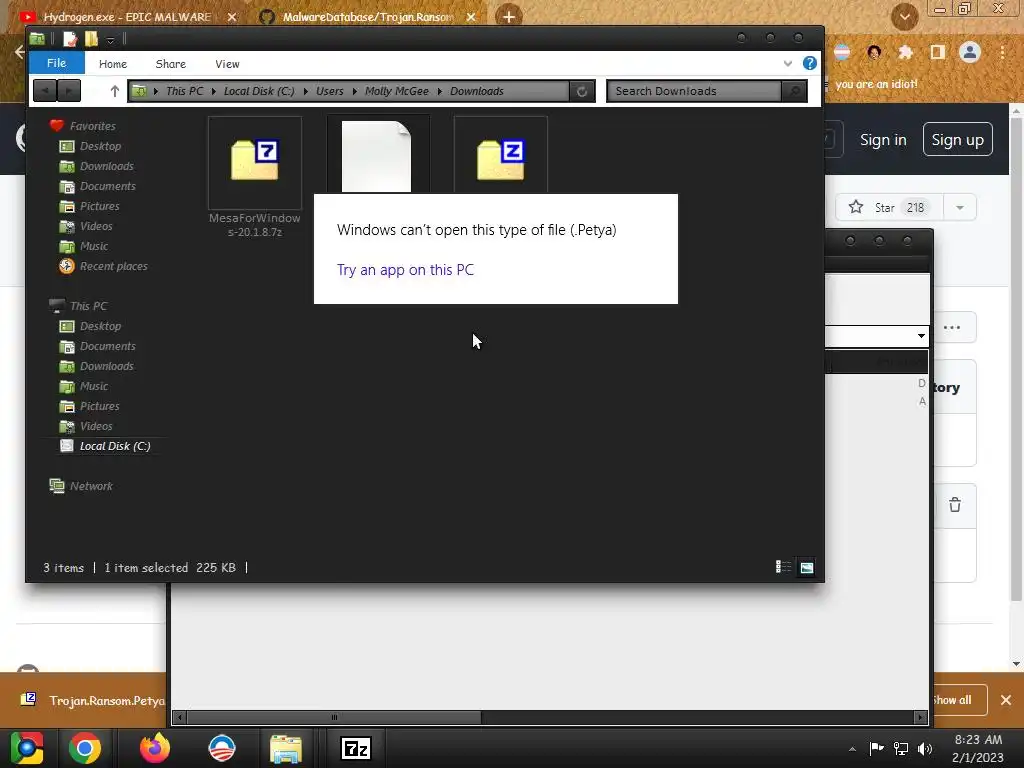Click the GitHub delete file trash icon
This screenshot has width=1024, height=768.
click(955, 505)
